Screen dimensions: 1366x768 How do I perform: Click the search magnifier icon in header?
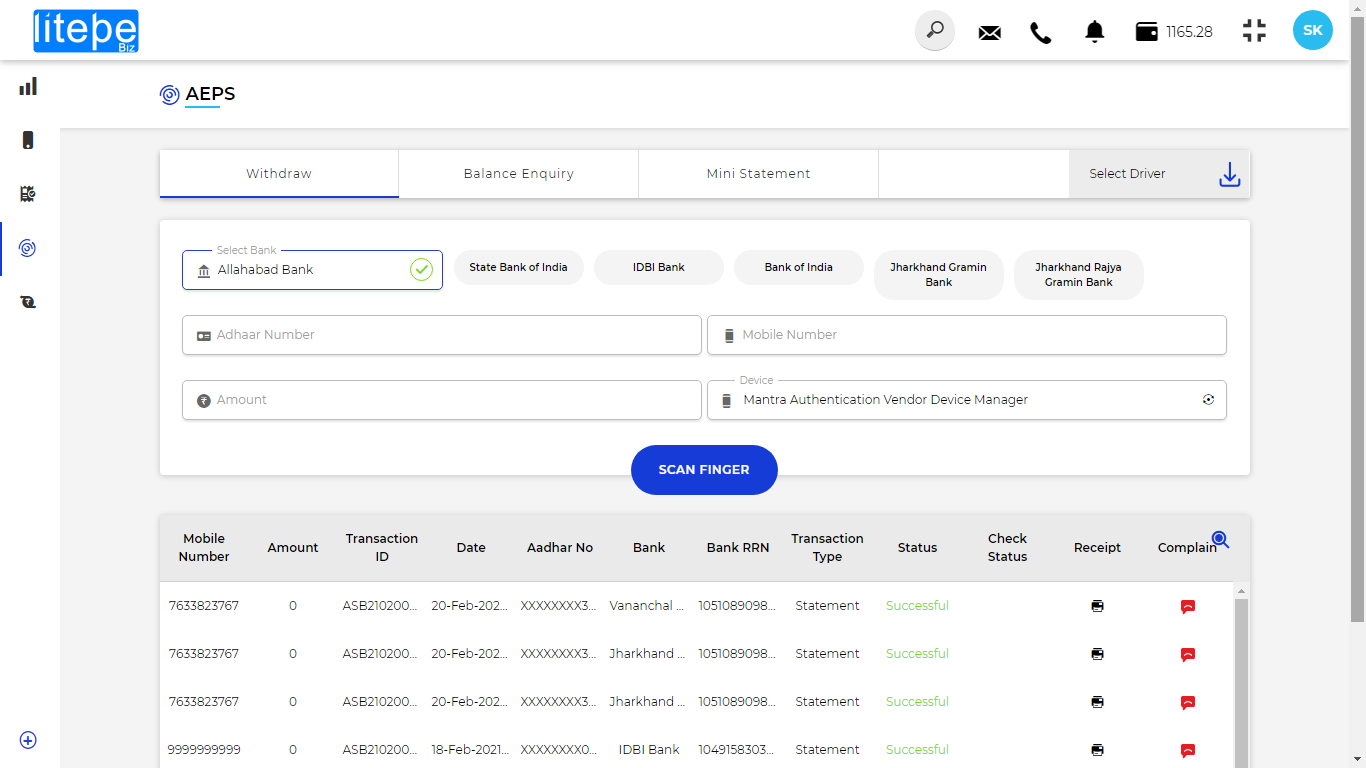935,31
